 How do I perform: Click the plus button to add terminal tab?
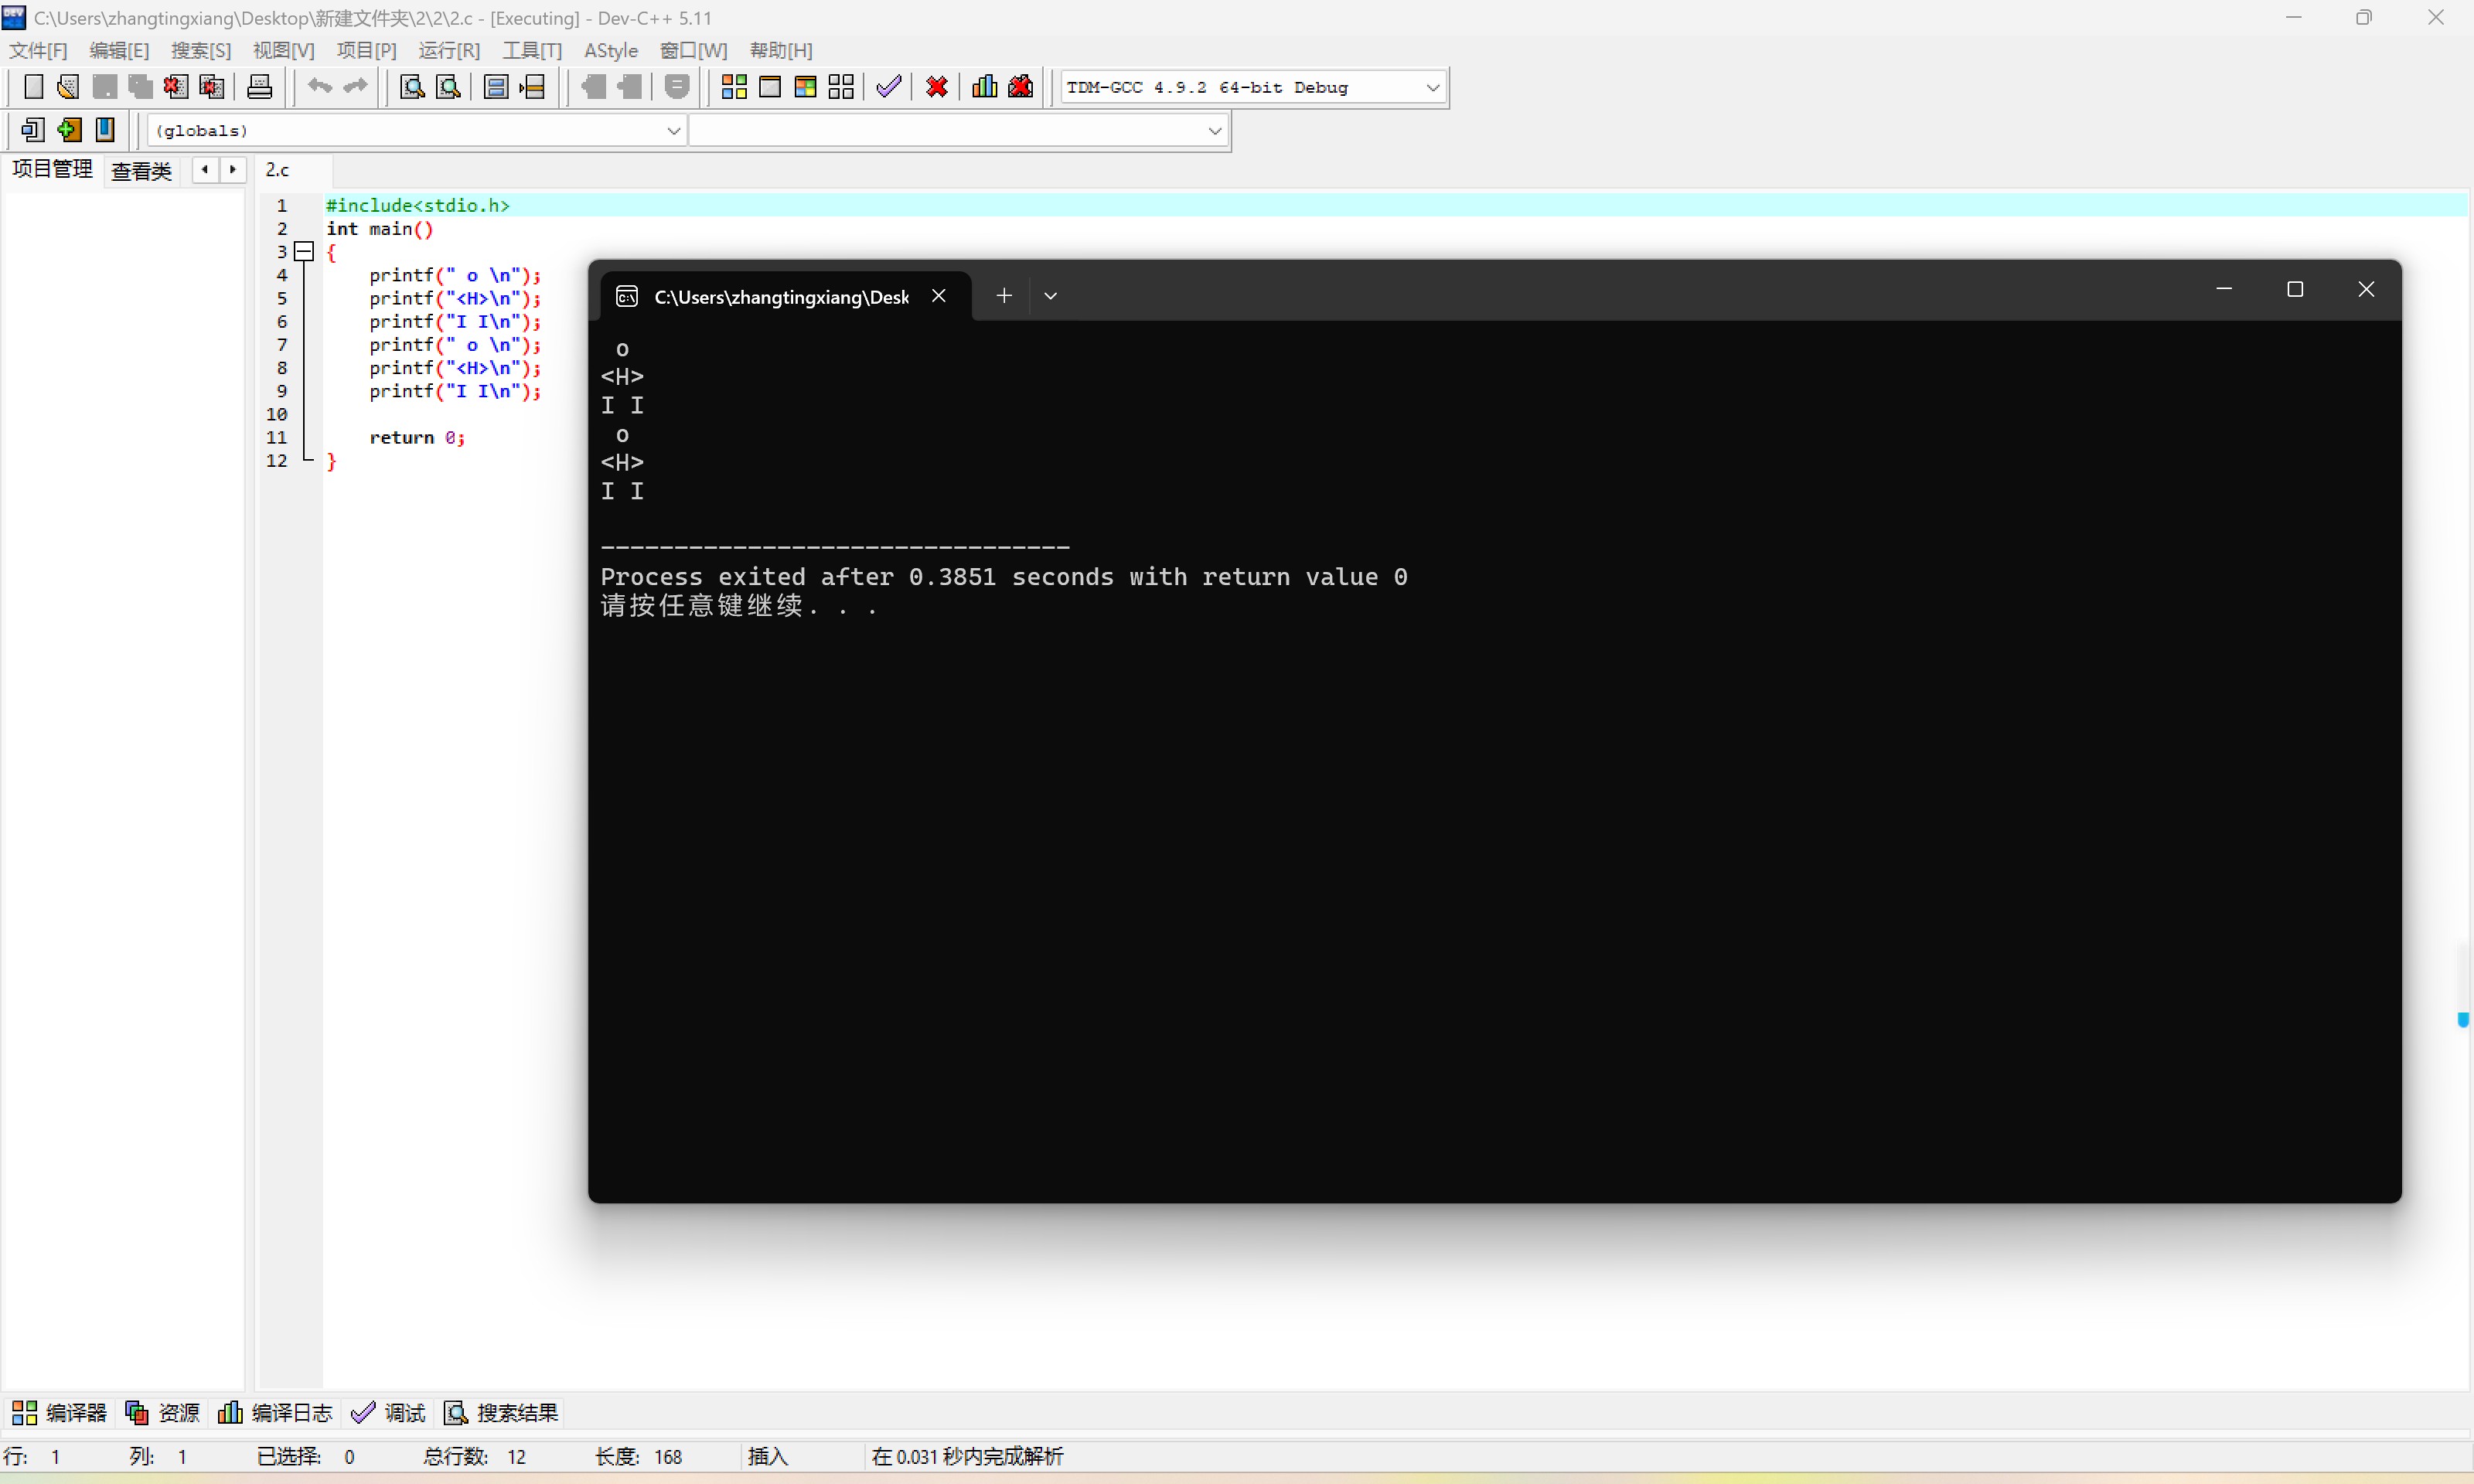(x=1004, y=296)
